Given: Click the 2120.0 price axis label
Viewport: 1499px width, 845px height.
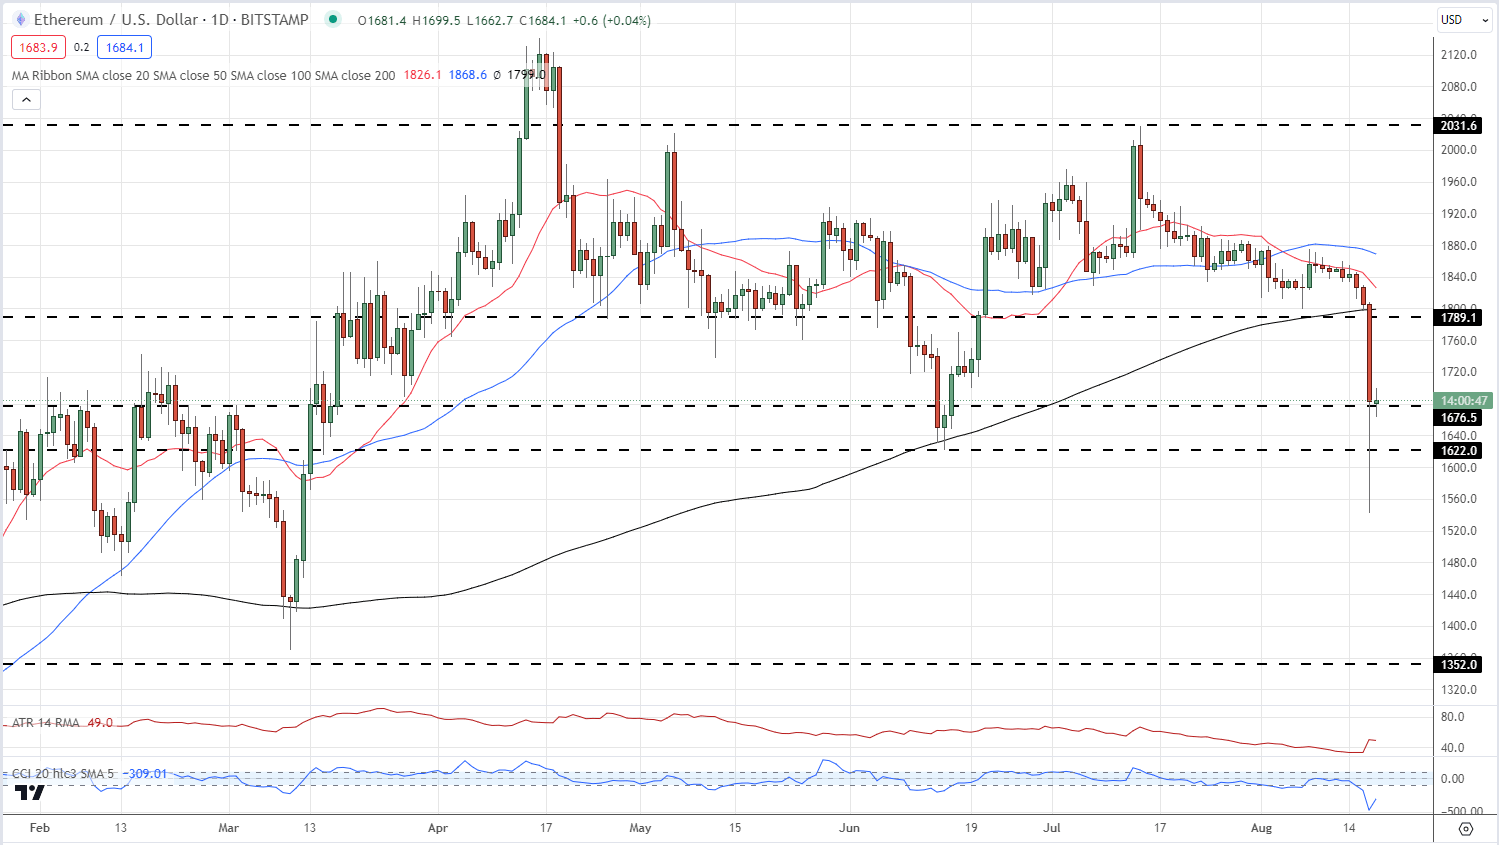Looking at the screenshot, I should click(1459, 55).
